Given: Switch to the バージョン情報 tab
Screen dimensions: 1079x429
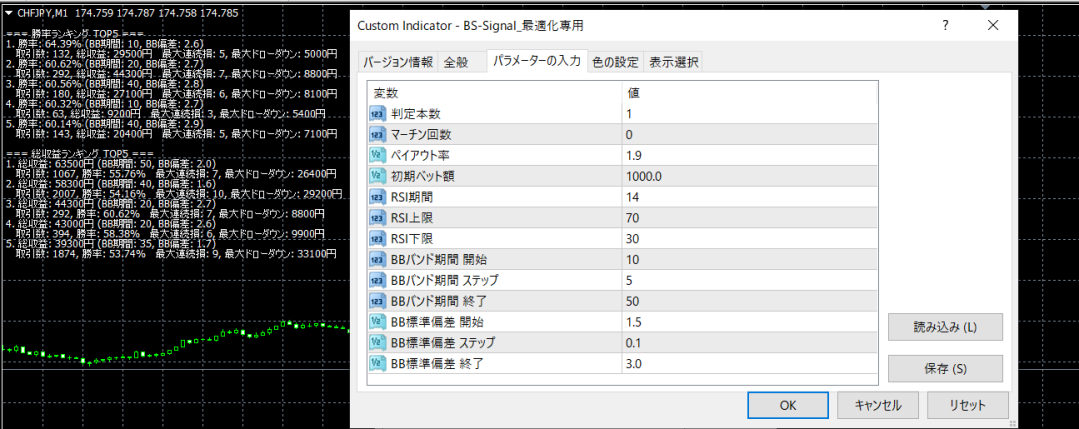Looking at the screenshot, I should coord(397,62).
